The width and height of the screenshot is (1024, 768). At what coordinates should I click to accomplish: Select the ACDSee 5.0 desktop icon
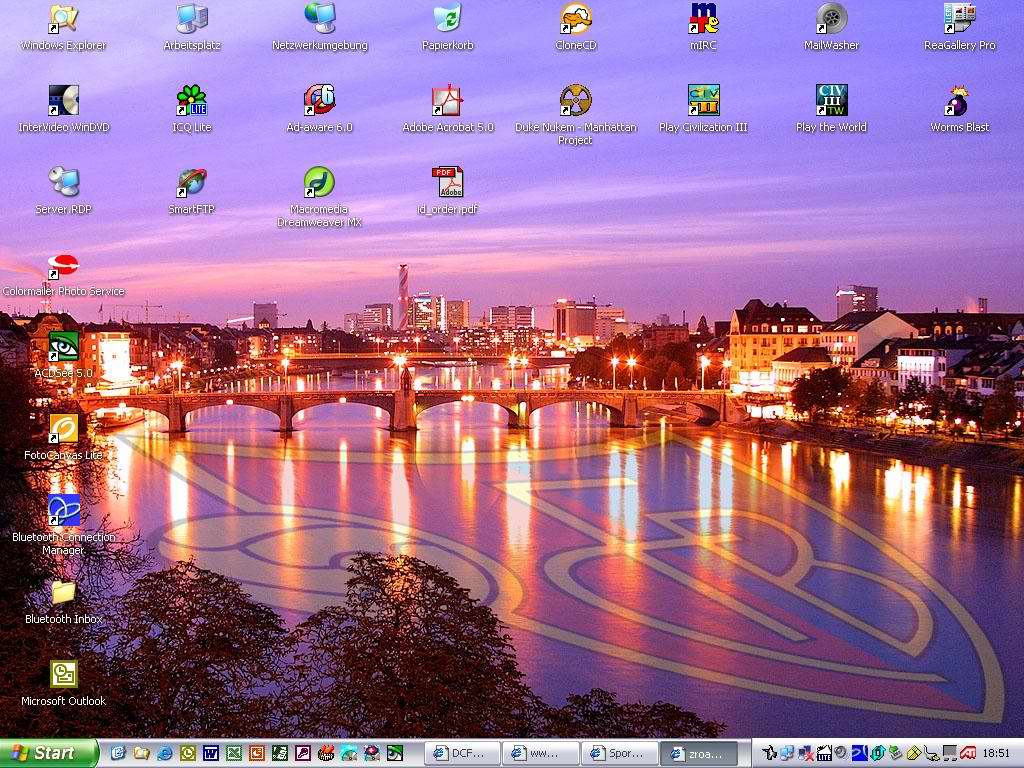(63, 355)
